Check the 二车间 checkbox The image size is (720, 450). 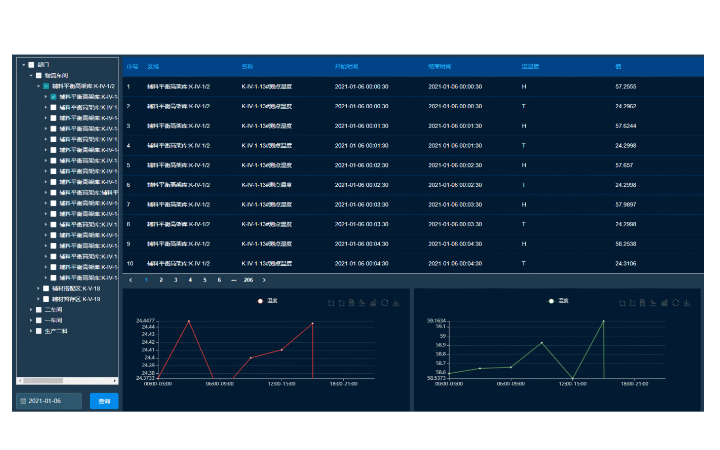(39, 310)
